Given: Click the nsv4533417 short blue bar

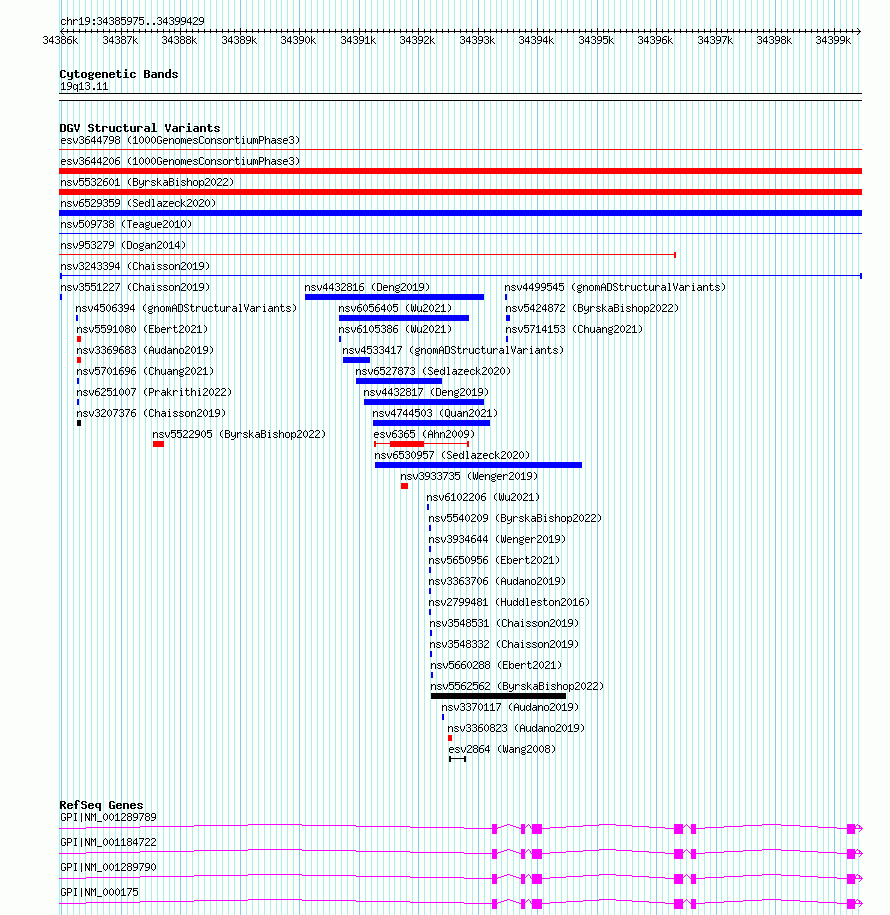Looking at the screenshot, I should (357, 360).
